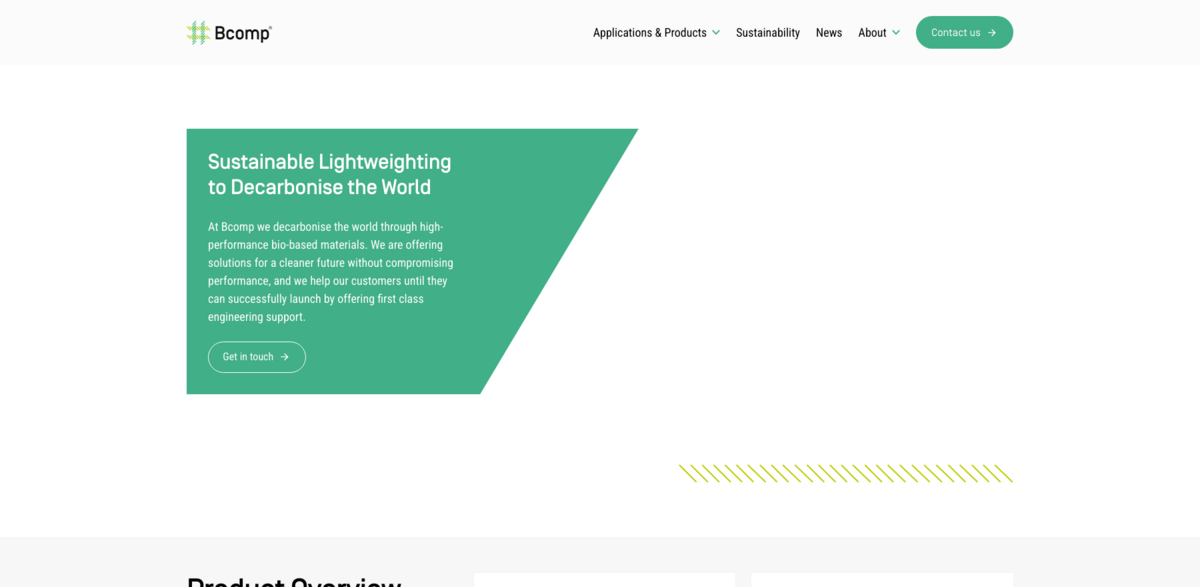This screenshot has height=587, width=1200.
Task: Click the Get in touch button
Action: click(256, 357)
